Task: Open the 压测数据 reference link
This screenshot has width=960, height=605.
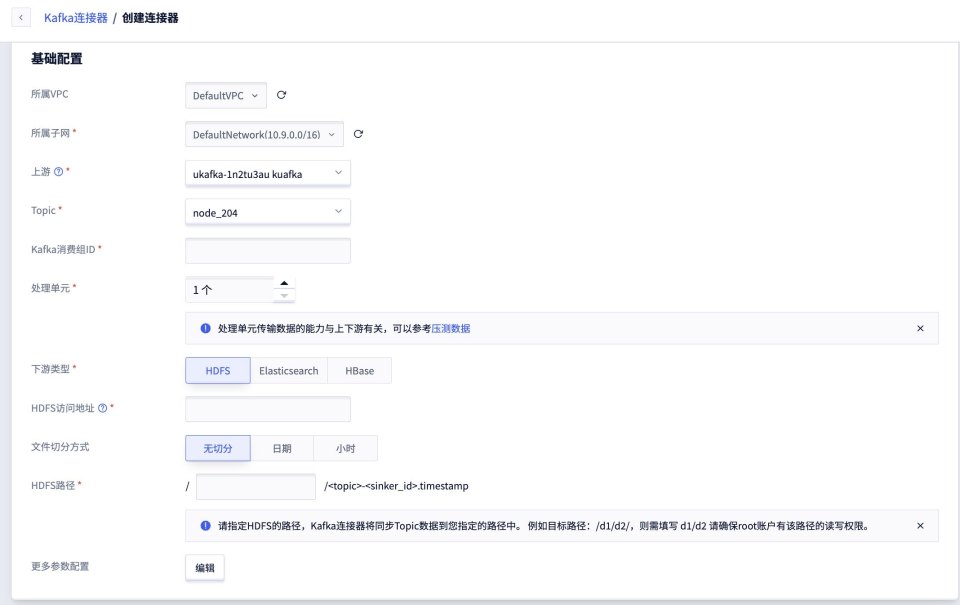Action: tap(451, 328)
